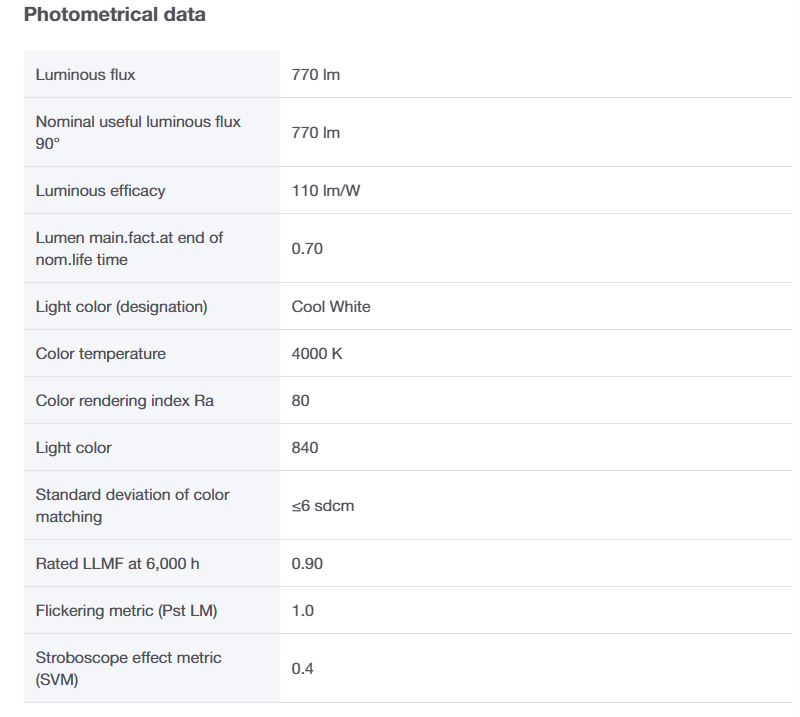
Task: Click the Luminous efficacy row label
Action: pyautogui.click(x=101, y=190)
